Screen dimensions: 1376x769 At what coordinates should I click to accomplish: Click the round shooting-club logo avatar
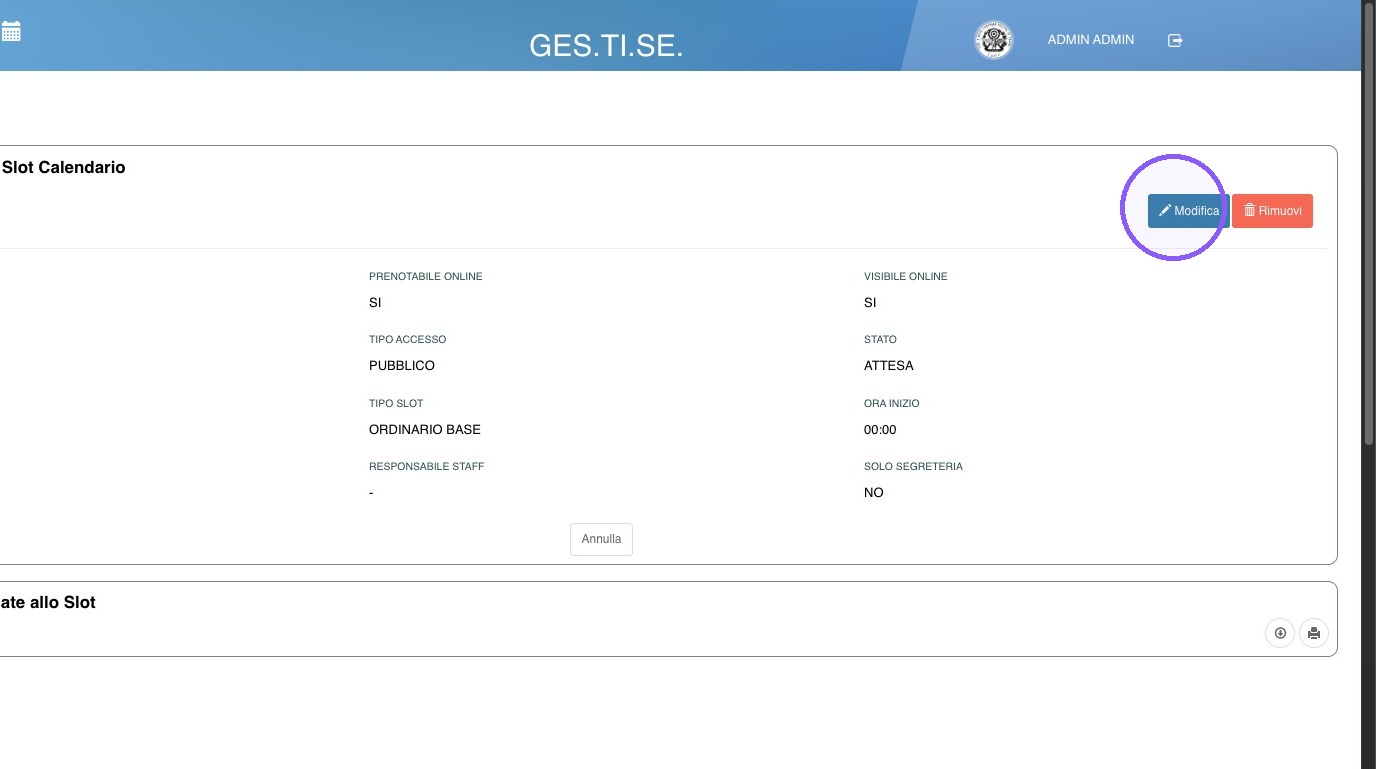[994, 40]
